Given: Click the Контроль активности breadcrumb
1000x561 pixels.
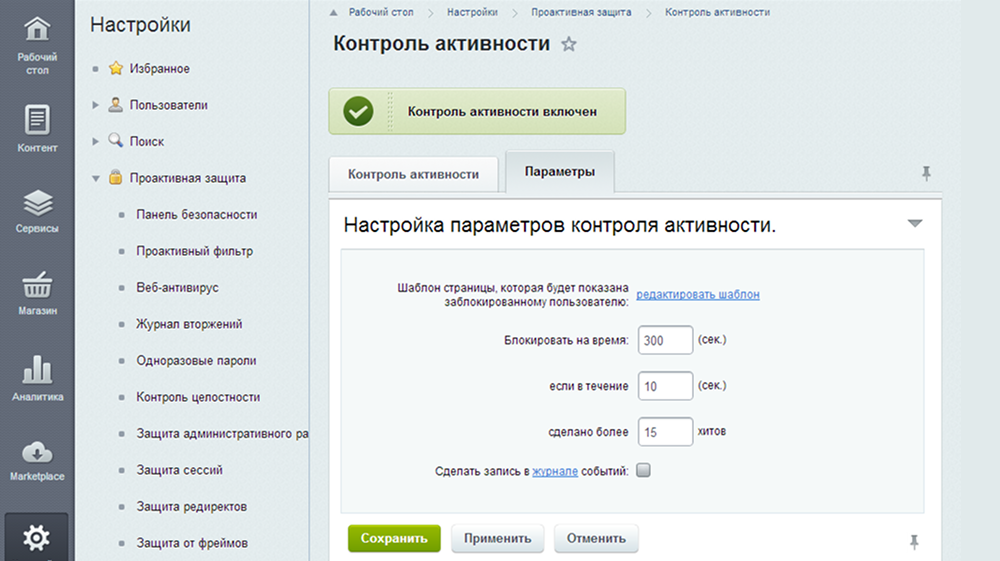Looking at the screenshot, I should point(717,12).
